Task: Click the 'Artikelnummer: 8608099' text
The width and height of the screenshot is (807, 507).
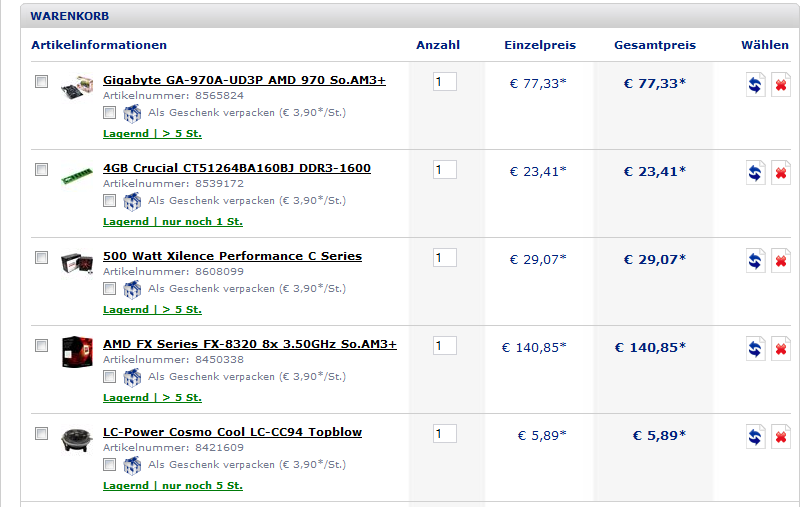Action: click(x=173, y=272)
